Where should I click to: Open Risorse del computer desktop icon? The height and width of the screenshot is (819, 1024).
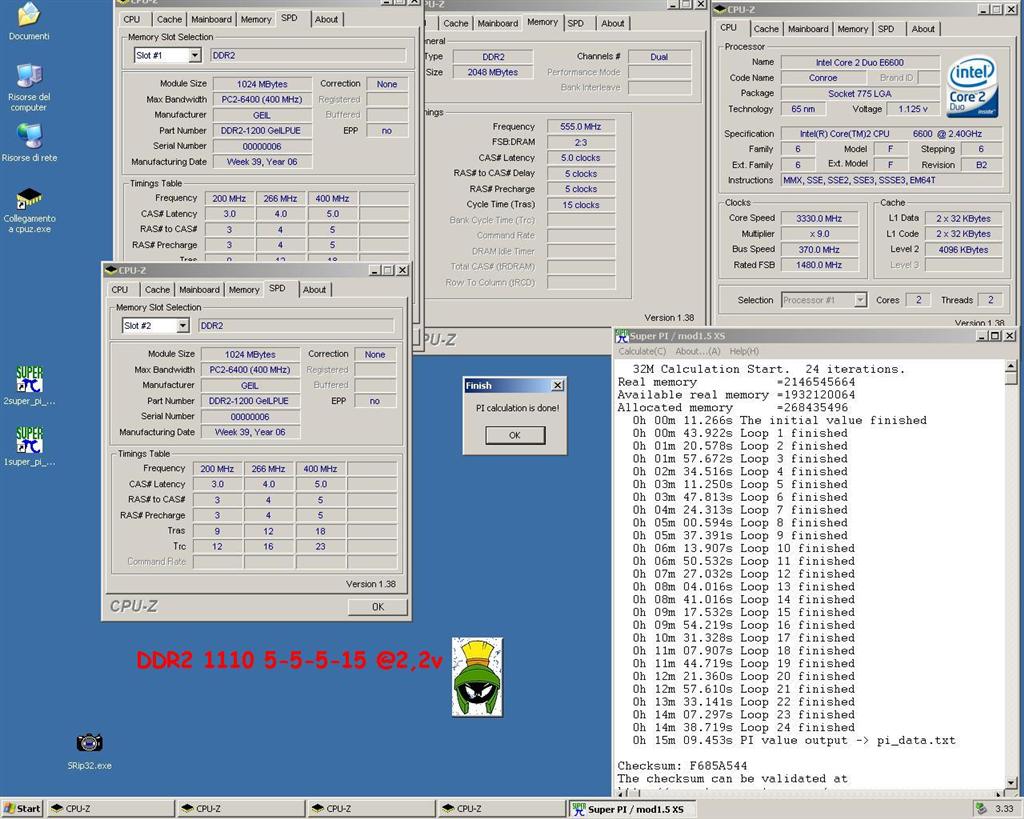[x=29, y=76]
